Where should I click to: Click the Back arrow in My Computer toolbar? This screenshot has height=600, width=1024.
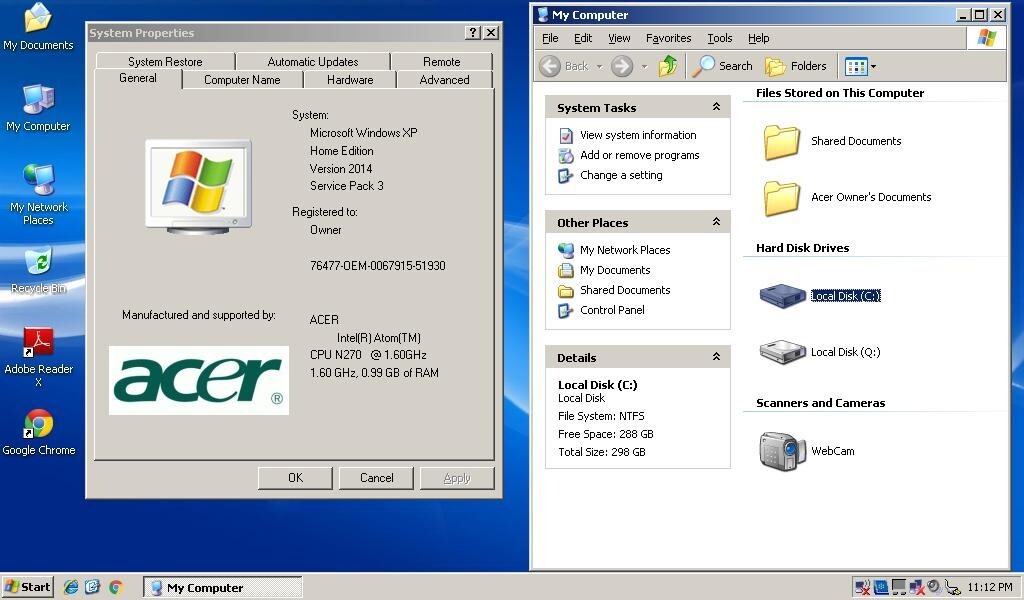(x=550, y=66)
